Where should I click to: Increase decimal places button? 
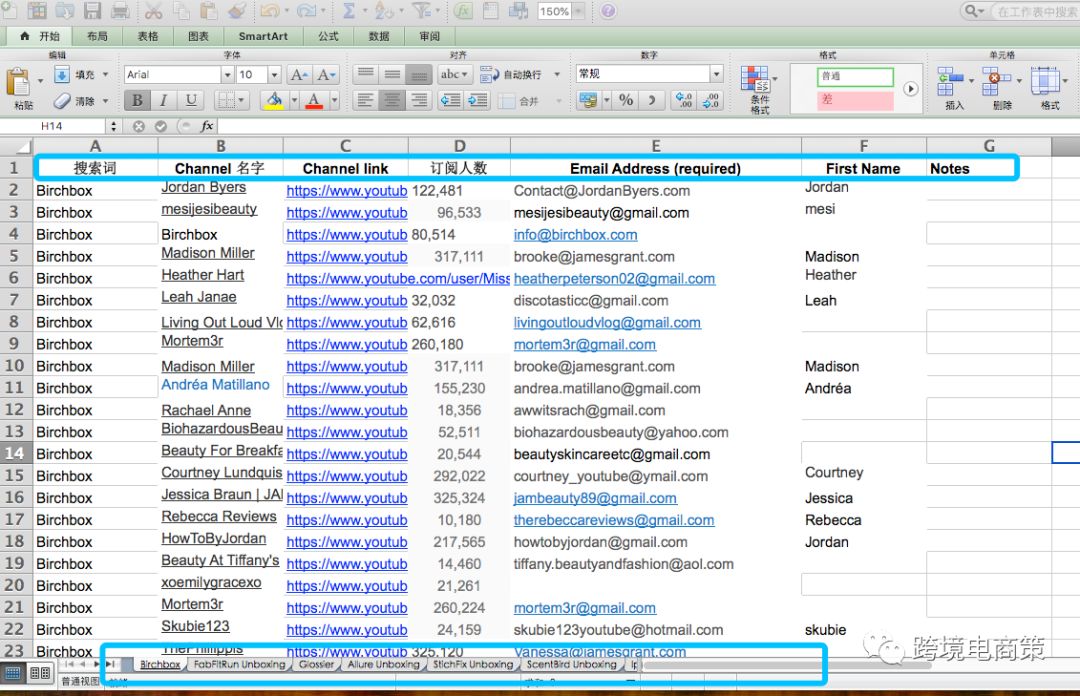point(684,101)
